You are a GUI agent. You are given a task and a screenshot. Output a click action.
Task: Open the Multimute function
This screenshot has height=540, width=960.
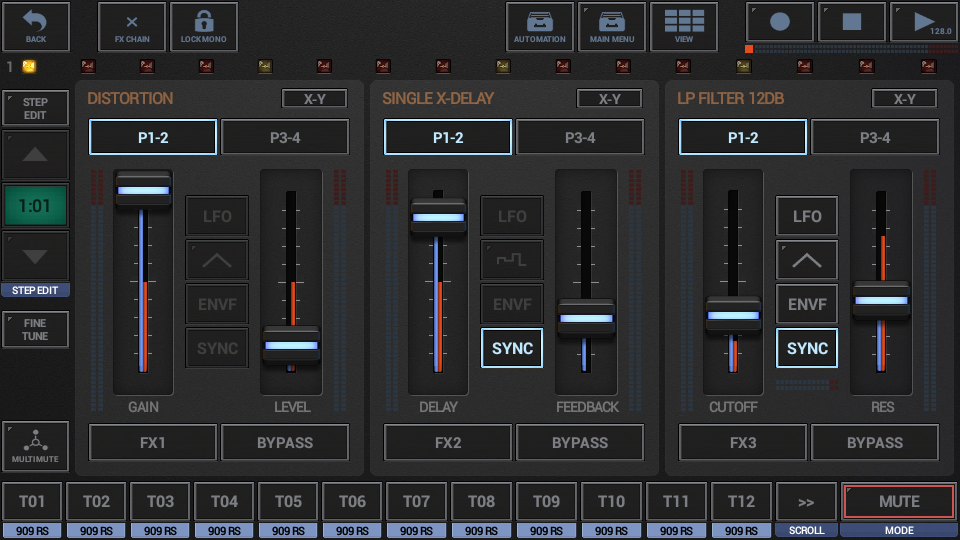(x=36, y=446)
